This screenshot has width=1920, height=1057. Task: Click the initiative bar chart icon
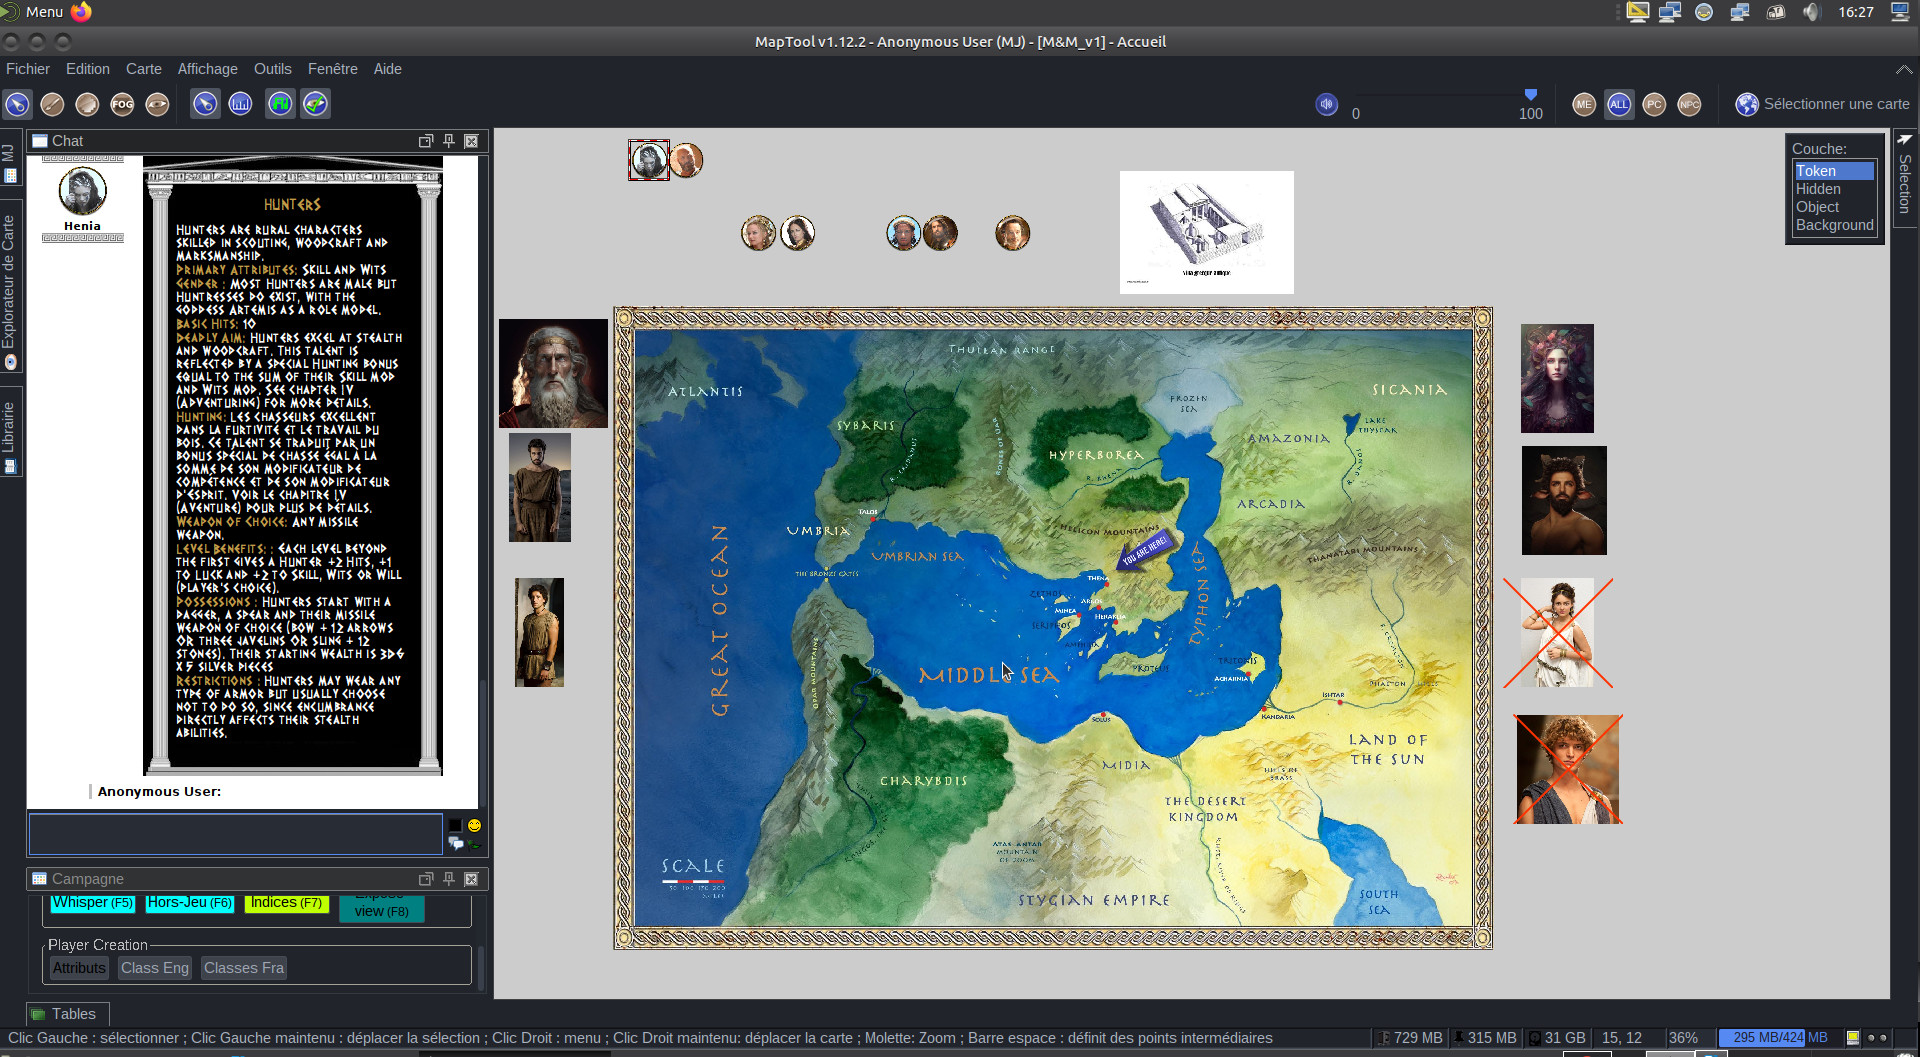point(240,104)
